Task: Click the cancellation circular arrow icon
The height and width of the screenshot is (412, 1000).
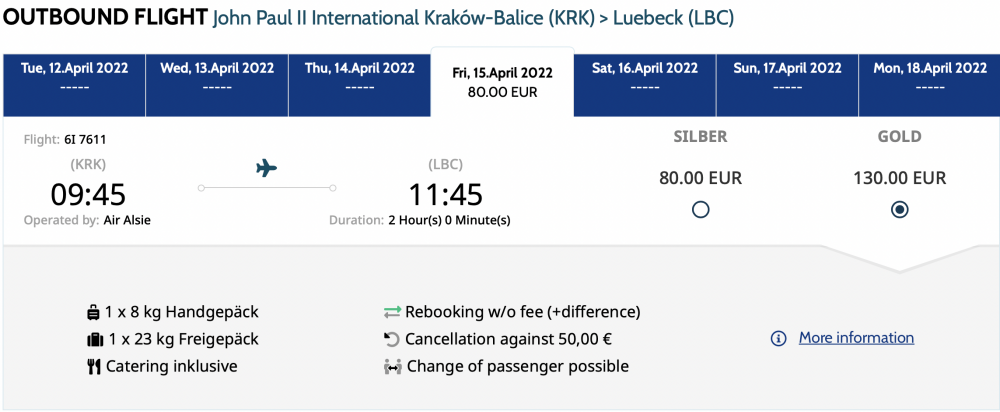Action: click(x=392, y=339)
